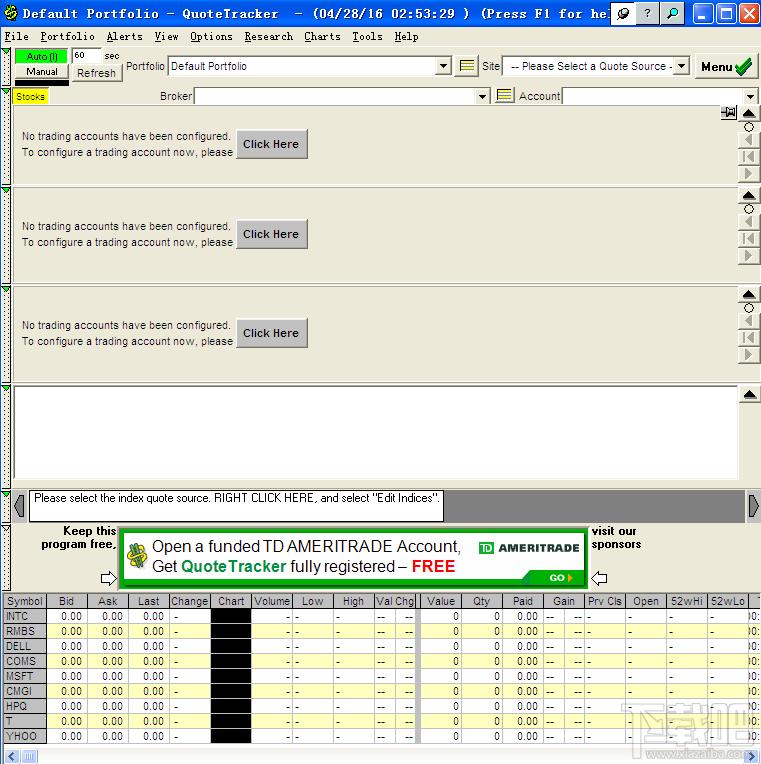This screenshot has height=764, width=761.
Task: Click the left arrow of the index ticker
Action: [x=19, y=506]
